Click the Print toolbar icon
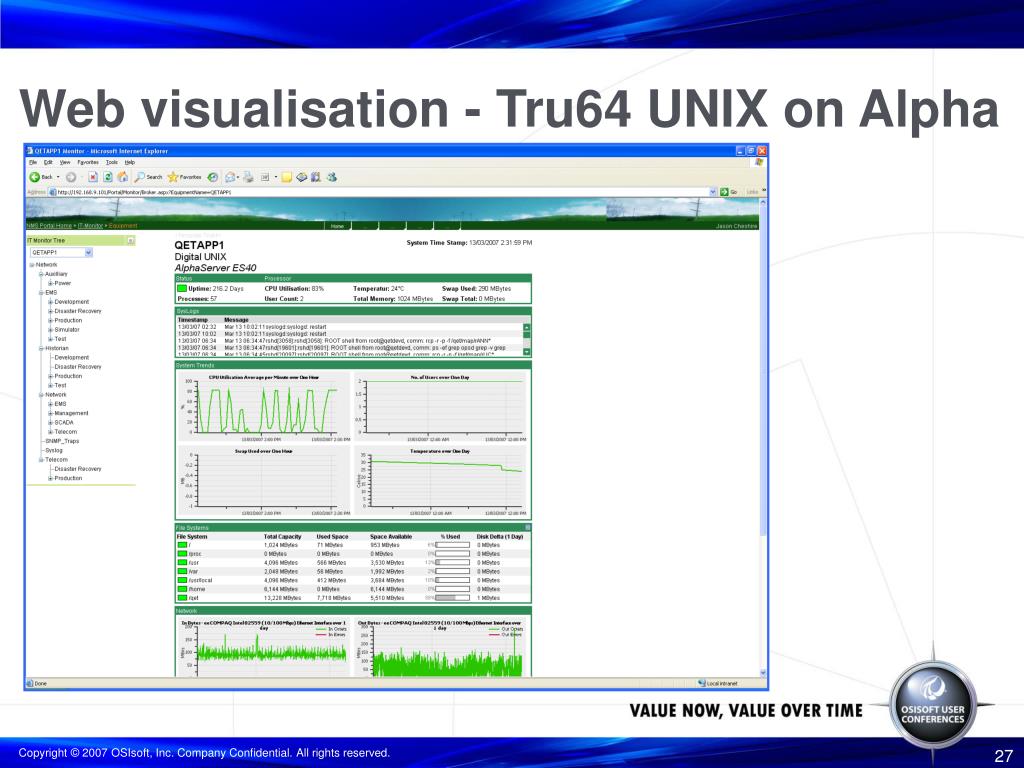Viewport: 1024px width, 768px height. [248, 177]
